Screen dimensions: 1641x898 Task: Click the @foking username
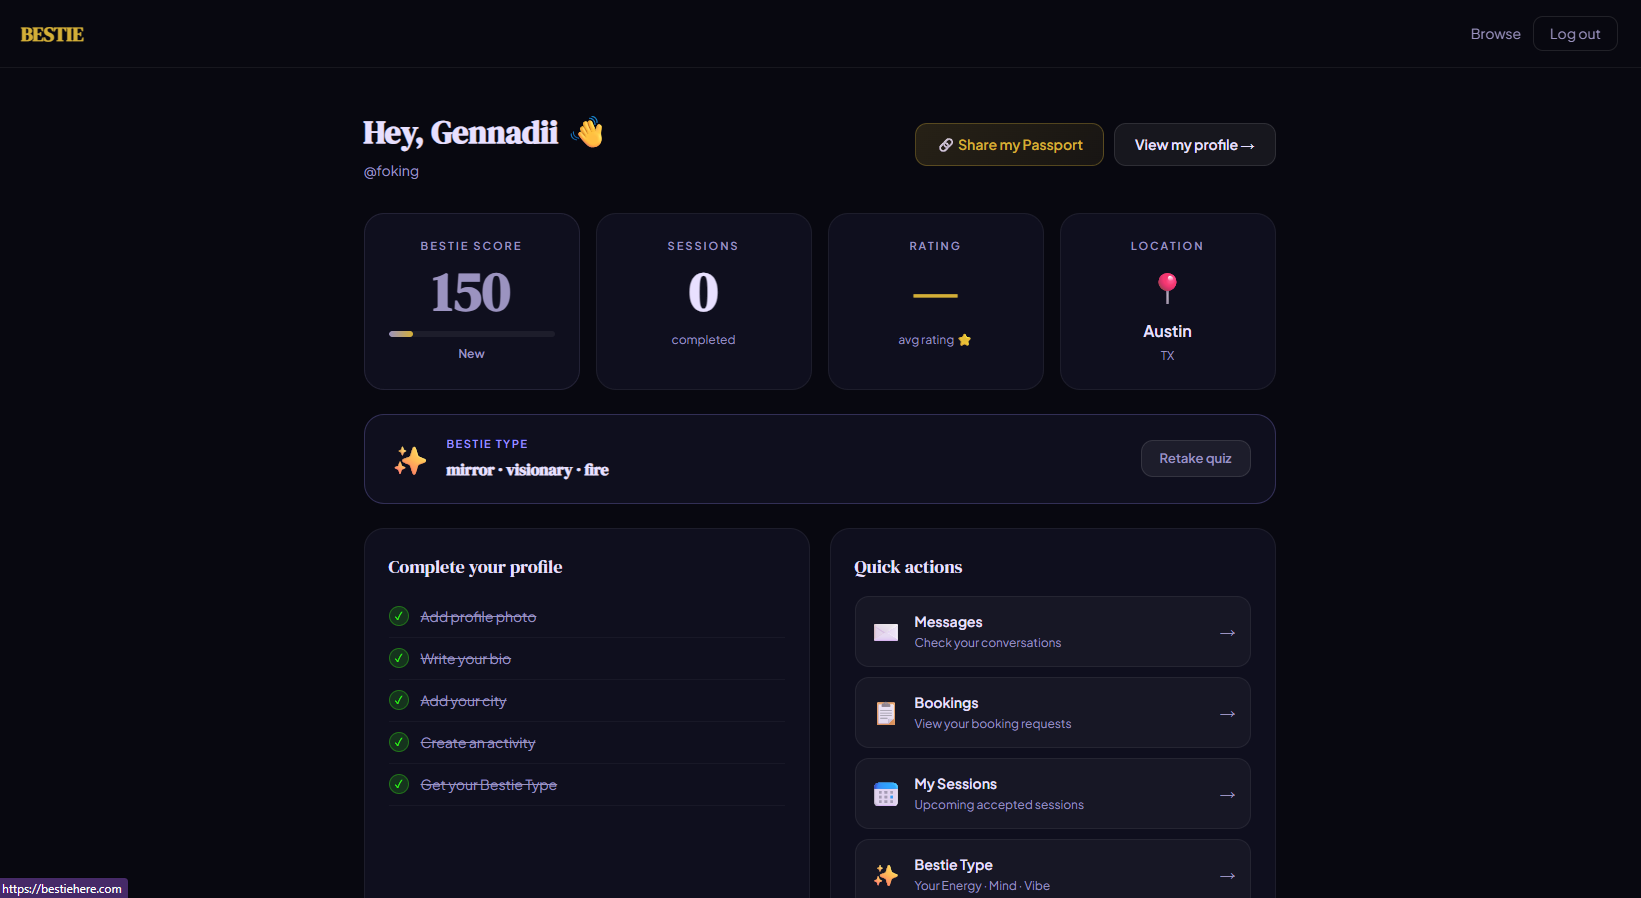pos(391,171)
